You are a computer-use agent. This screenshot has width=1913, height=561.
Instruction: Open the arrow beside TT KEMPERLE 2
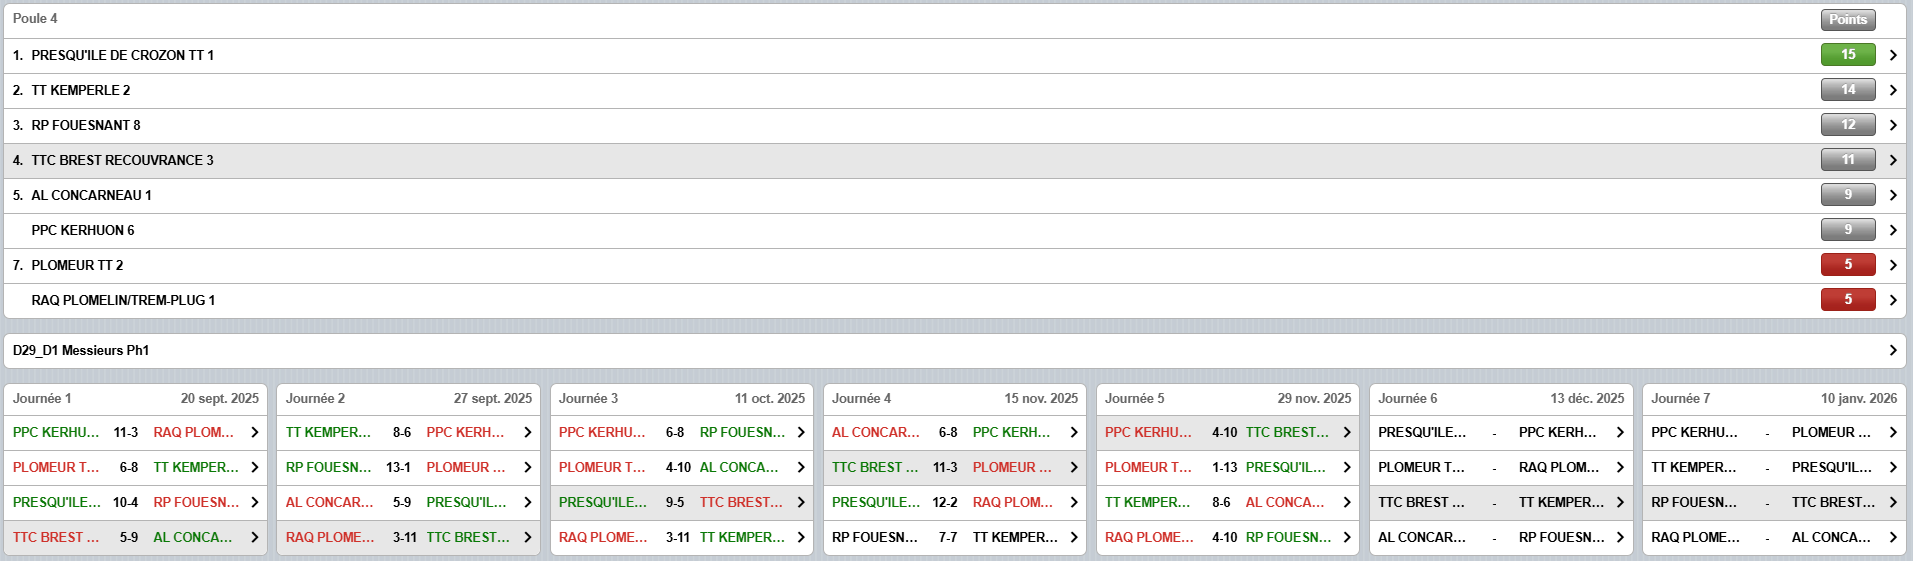click(1892, 90)
